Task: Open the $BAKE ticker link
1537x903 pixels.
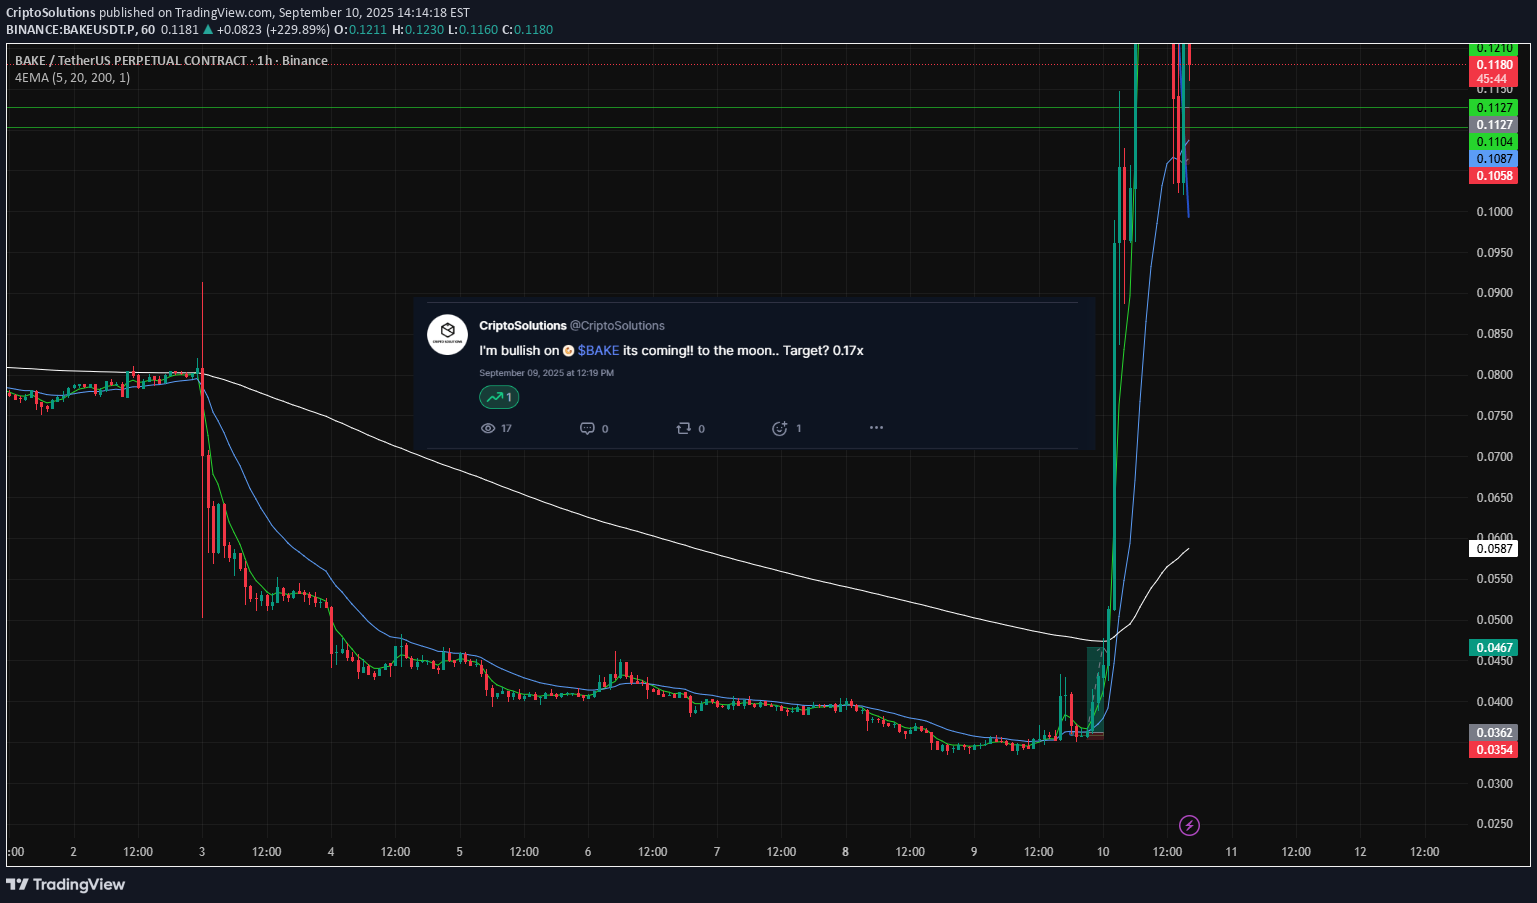Action: (x=598, y=351)
